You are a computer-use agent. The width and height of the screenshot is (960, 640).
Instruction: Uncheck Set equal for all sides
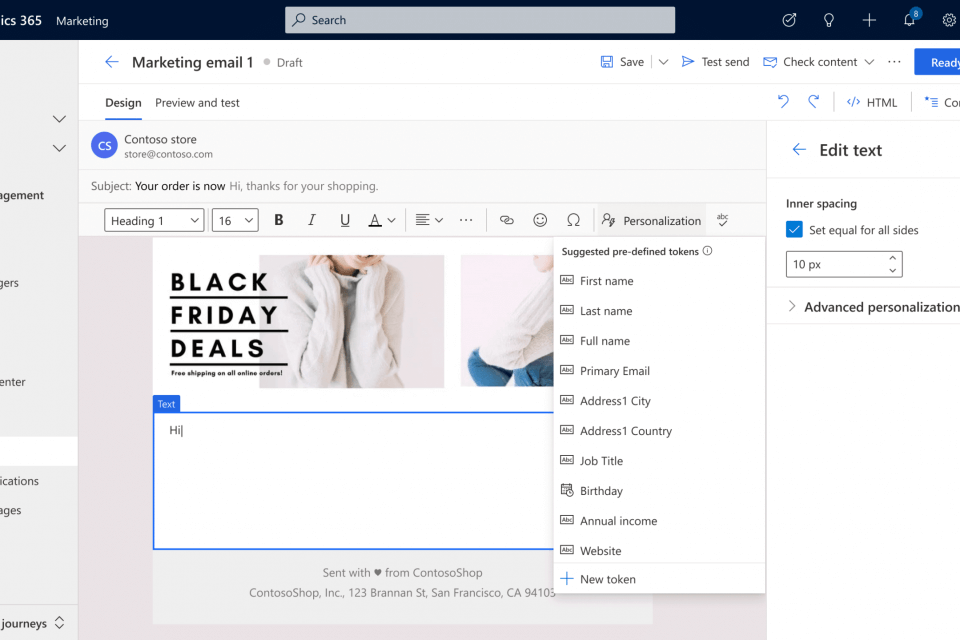coord(795,230)
